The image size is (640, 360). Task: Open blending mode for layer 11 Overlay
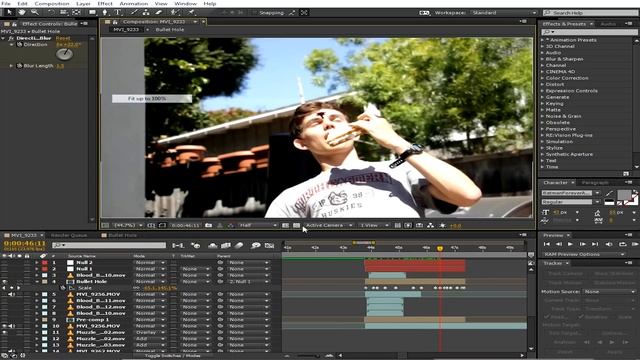pyautogui.click(x=150, y=332)
